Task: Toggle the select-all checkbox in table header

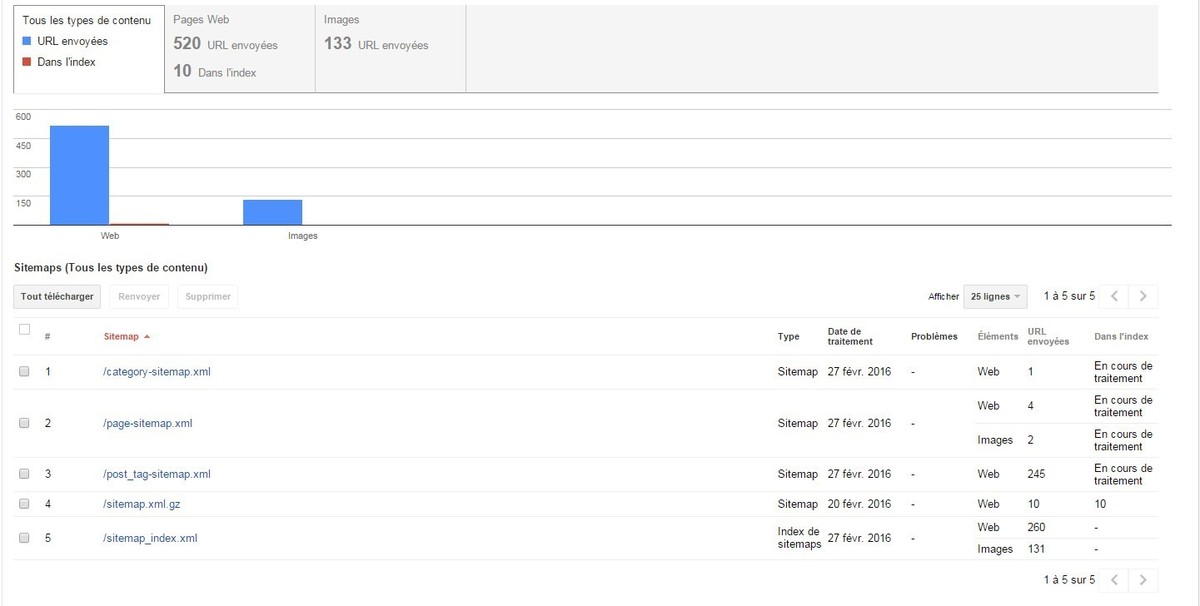Action: [25, 329]
